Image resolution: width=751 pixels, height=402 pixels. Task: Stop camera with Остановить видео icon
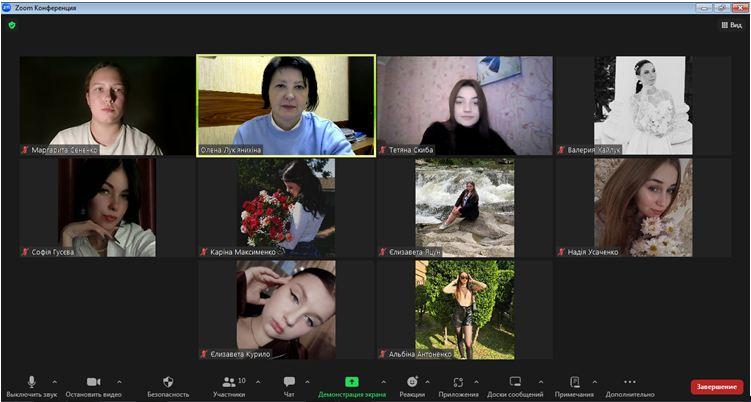point(93,381)
